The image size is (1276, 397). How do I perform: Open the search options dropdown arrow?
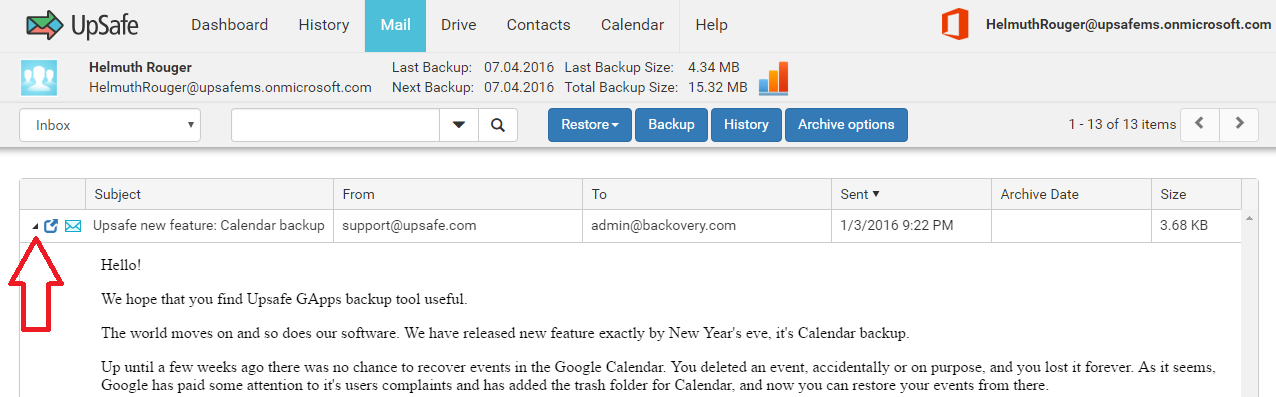pyautogui.click(x=459, y=125)
